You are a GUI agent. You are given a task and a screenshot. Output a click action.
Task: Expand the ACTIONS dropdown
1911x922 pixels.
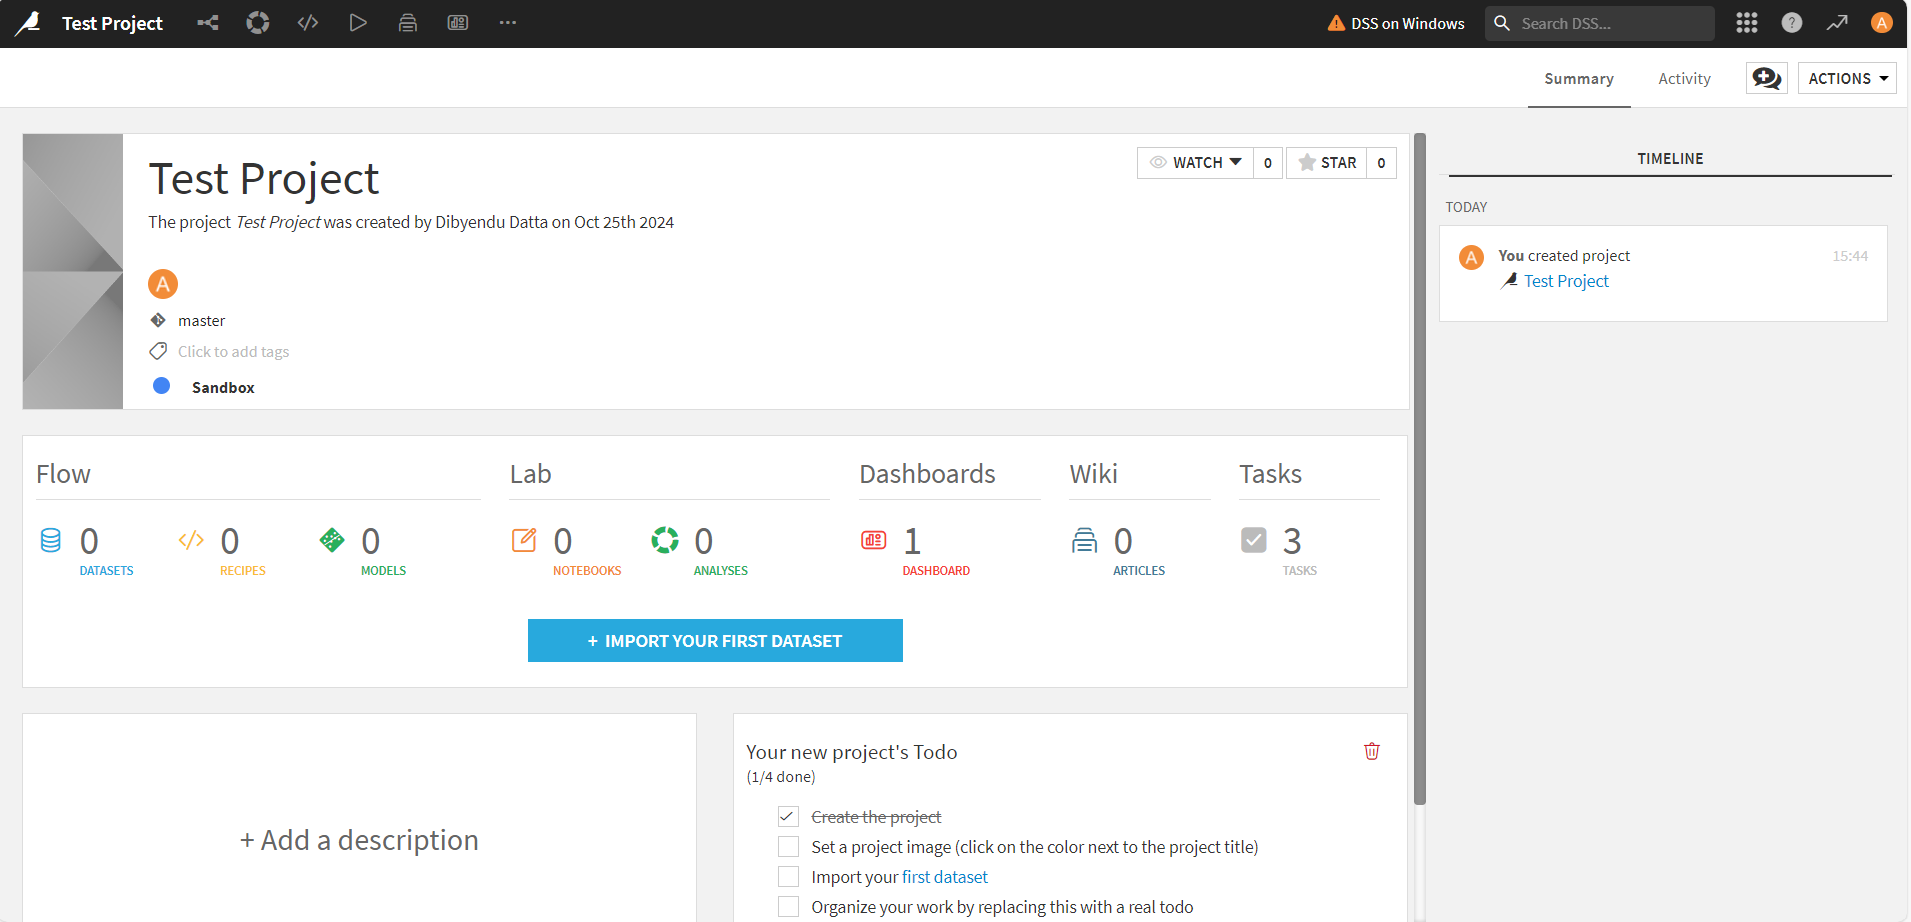(1846, 78)
